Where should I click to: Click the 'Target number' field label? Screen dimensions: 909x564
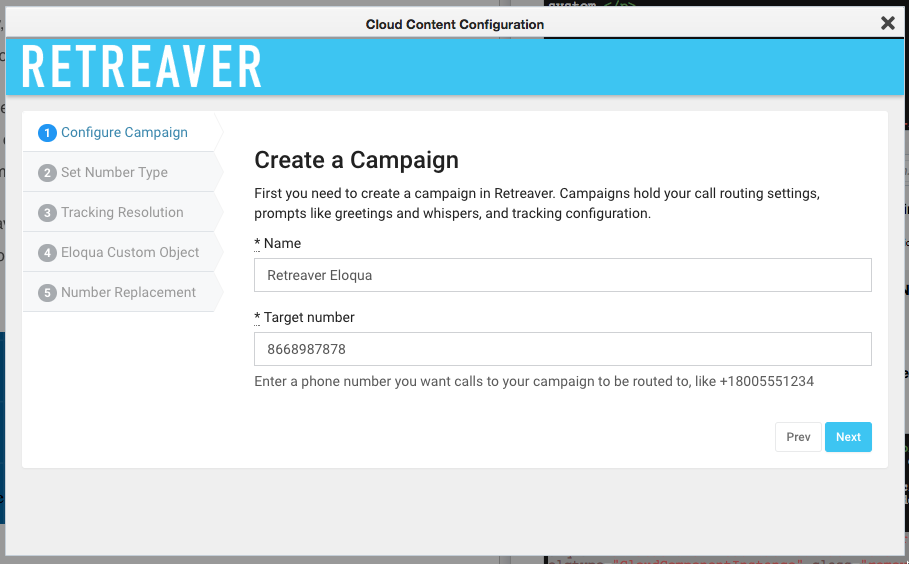click(304, 318)
